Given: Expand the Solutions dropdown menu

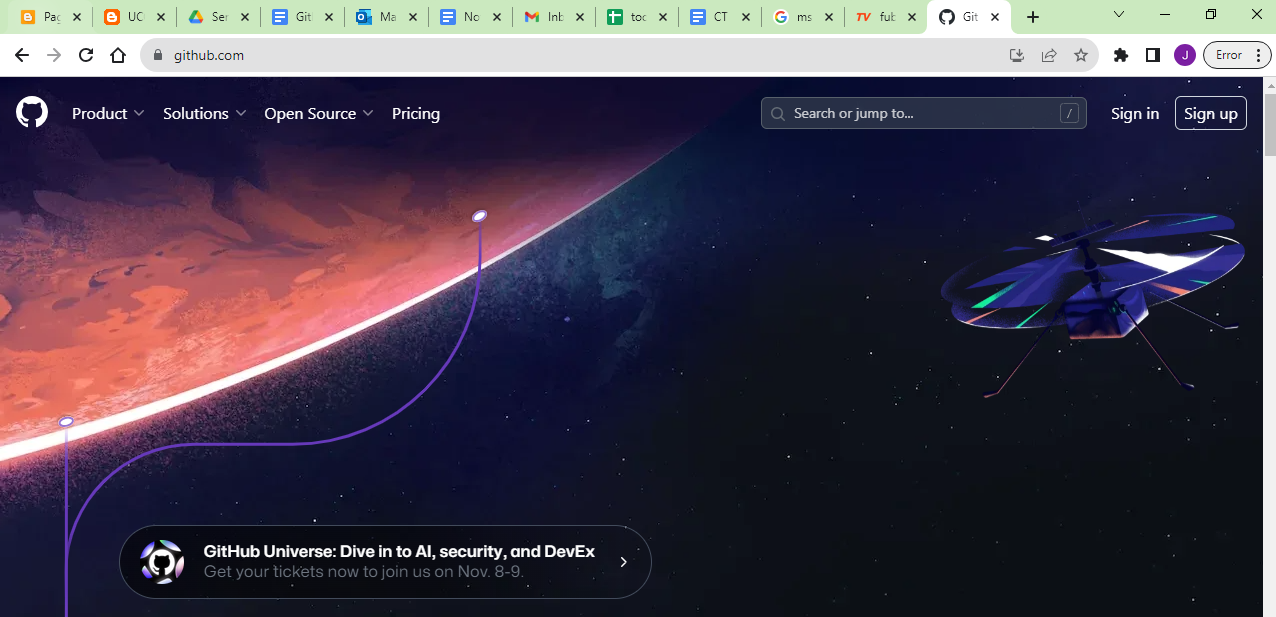Looking at the screenshot, I should coord(204,113).
